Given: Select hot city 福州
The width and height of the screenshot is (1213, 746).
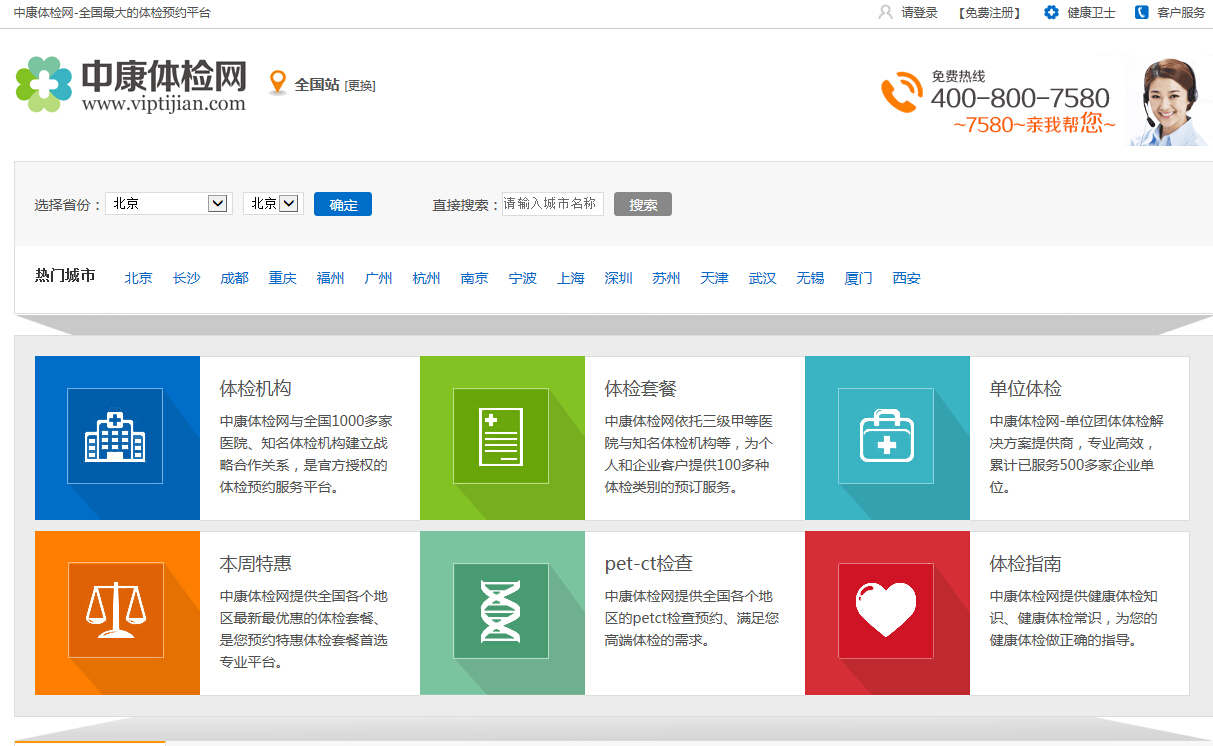Looking at the screenshot, I should [330, 278].
